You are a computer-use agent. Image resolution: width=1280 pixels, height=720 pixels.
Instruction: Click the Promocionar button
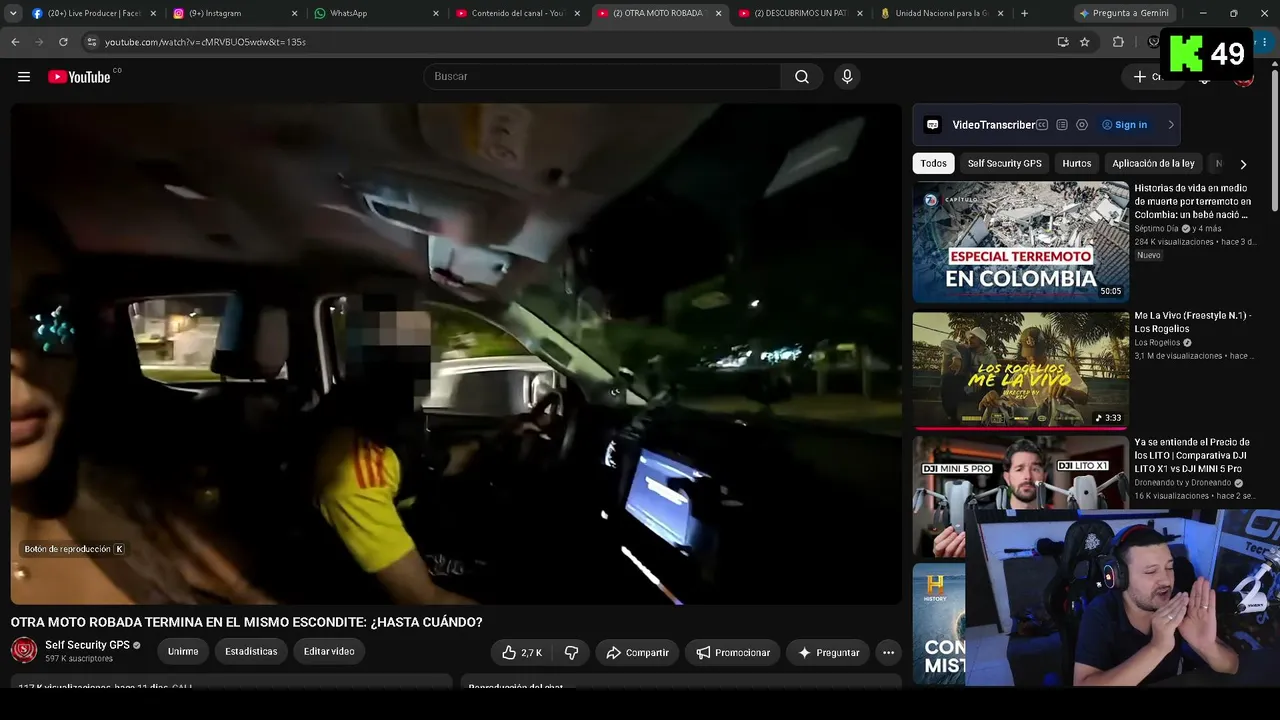pyautogui.click(x=733, y=652)
